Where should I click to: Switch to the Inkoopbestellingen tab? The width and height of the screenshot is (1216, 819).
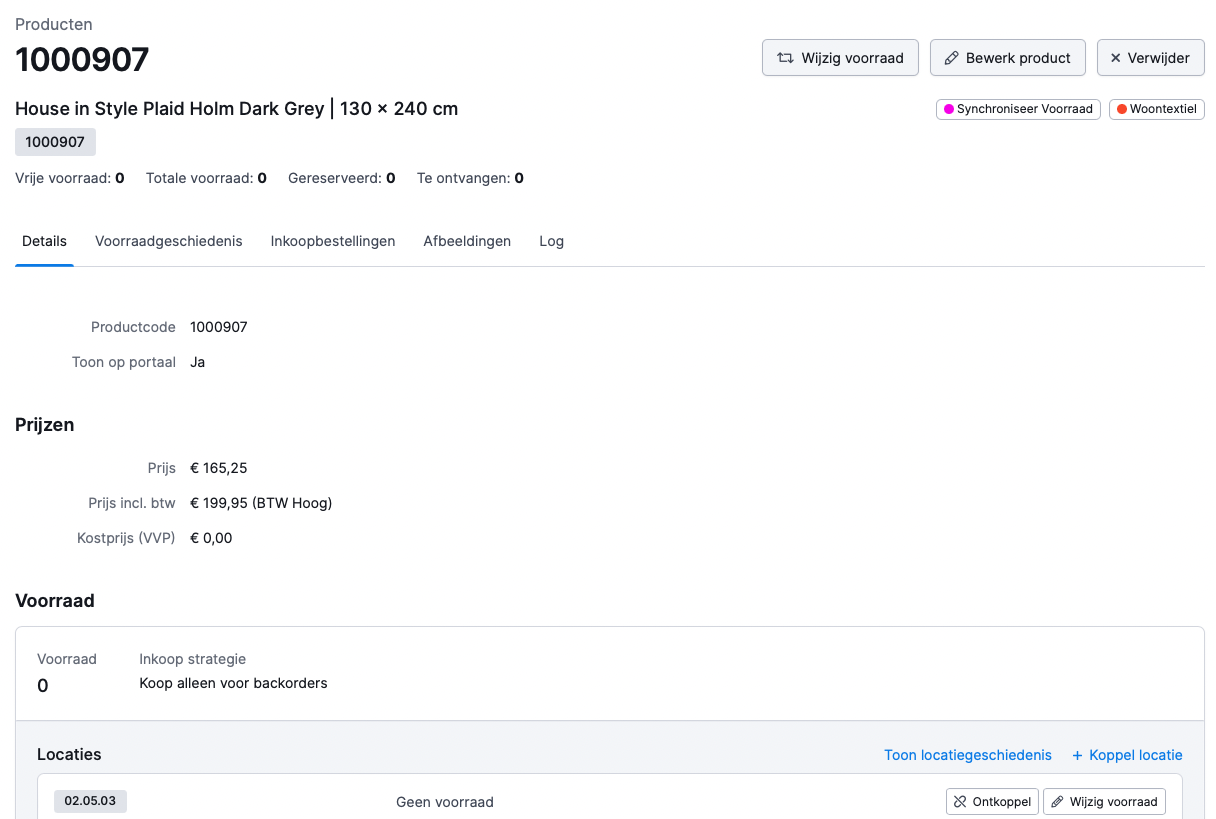point(333,241)
